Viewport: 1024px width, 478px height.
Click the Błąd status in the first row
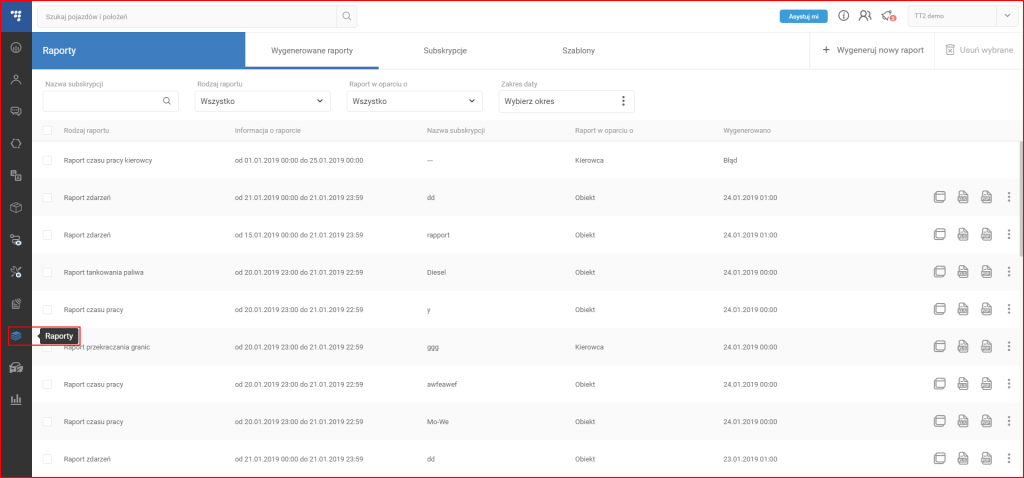tap(730, 160)
